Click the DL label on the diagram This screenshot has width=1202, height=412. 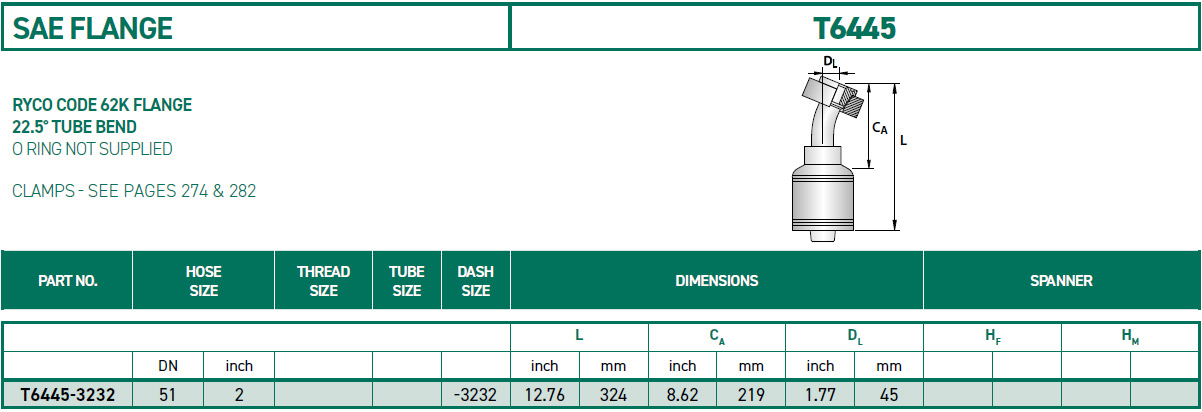coord(829,62)
